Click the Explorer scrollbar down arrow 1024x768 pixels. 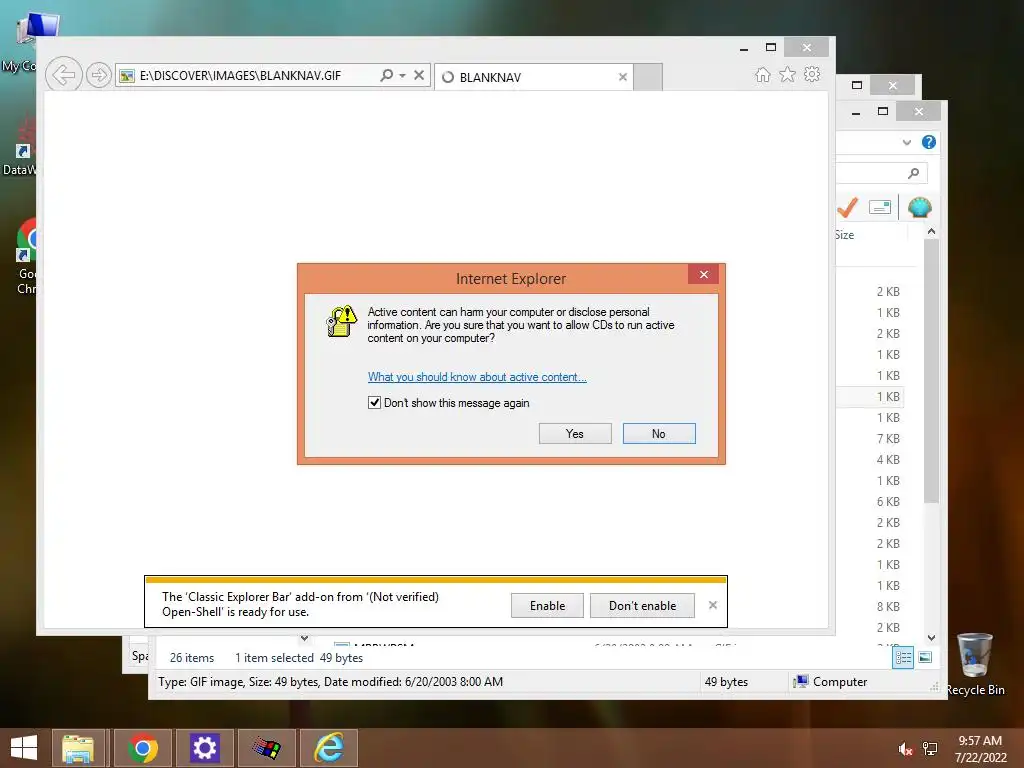coord(931,637)
